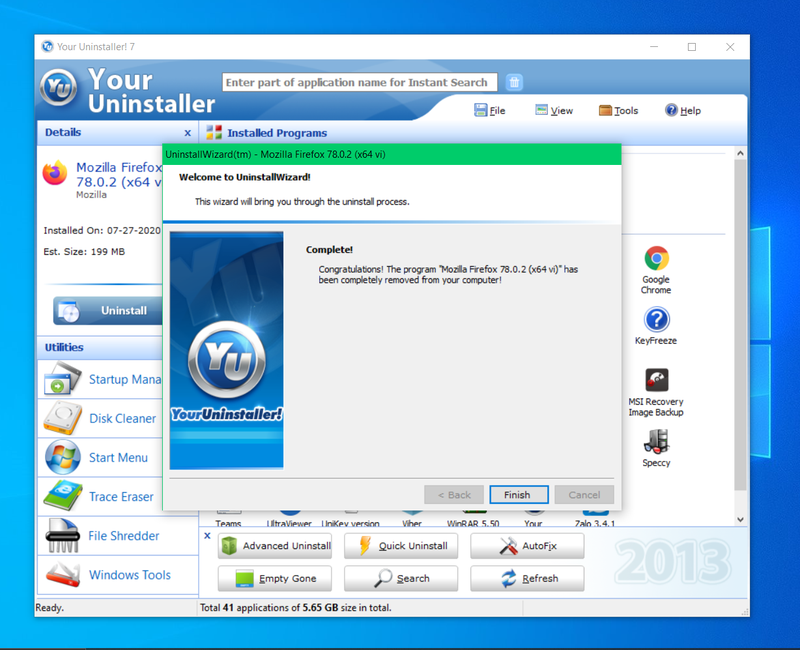Click the Instant Search input field
Screen dimensions: 800x650
357,82
